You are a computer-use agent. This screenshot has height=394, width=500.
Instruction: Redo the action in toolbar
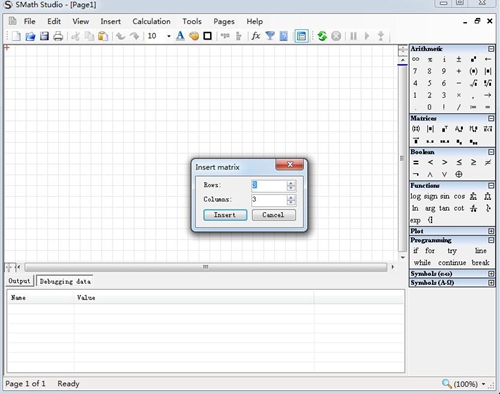[134, 36]
